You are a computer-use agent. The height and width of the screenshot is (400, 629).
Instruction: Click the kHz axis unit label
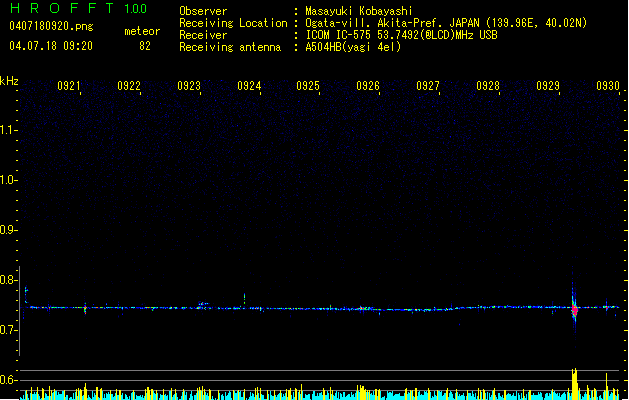tap(9, 81)
